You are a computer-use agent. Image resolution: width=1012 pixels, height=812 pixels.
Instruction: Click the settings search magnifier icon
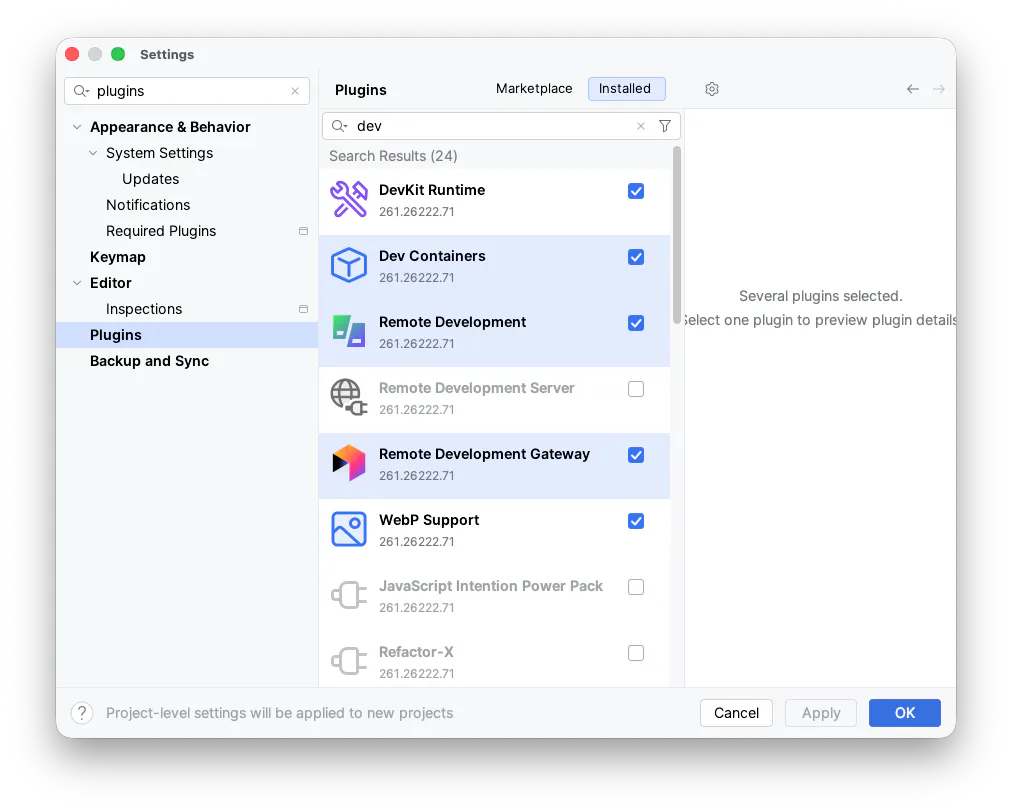[81, 91]
